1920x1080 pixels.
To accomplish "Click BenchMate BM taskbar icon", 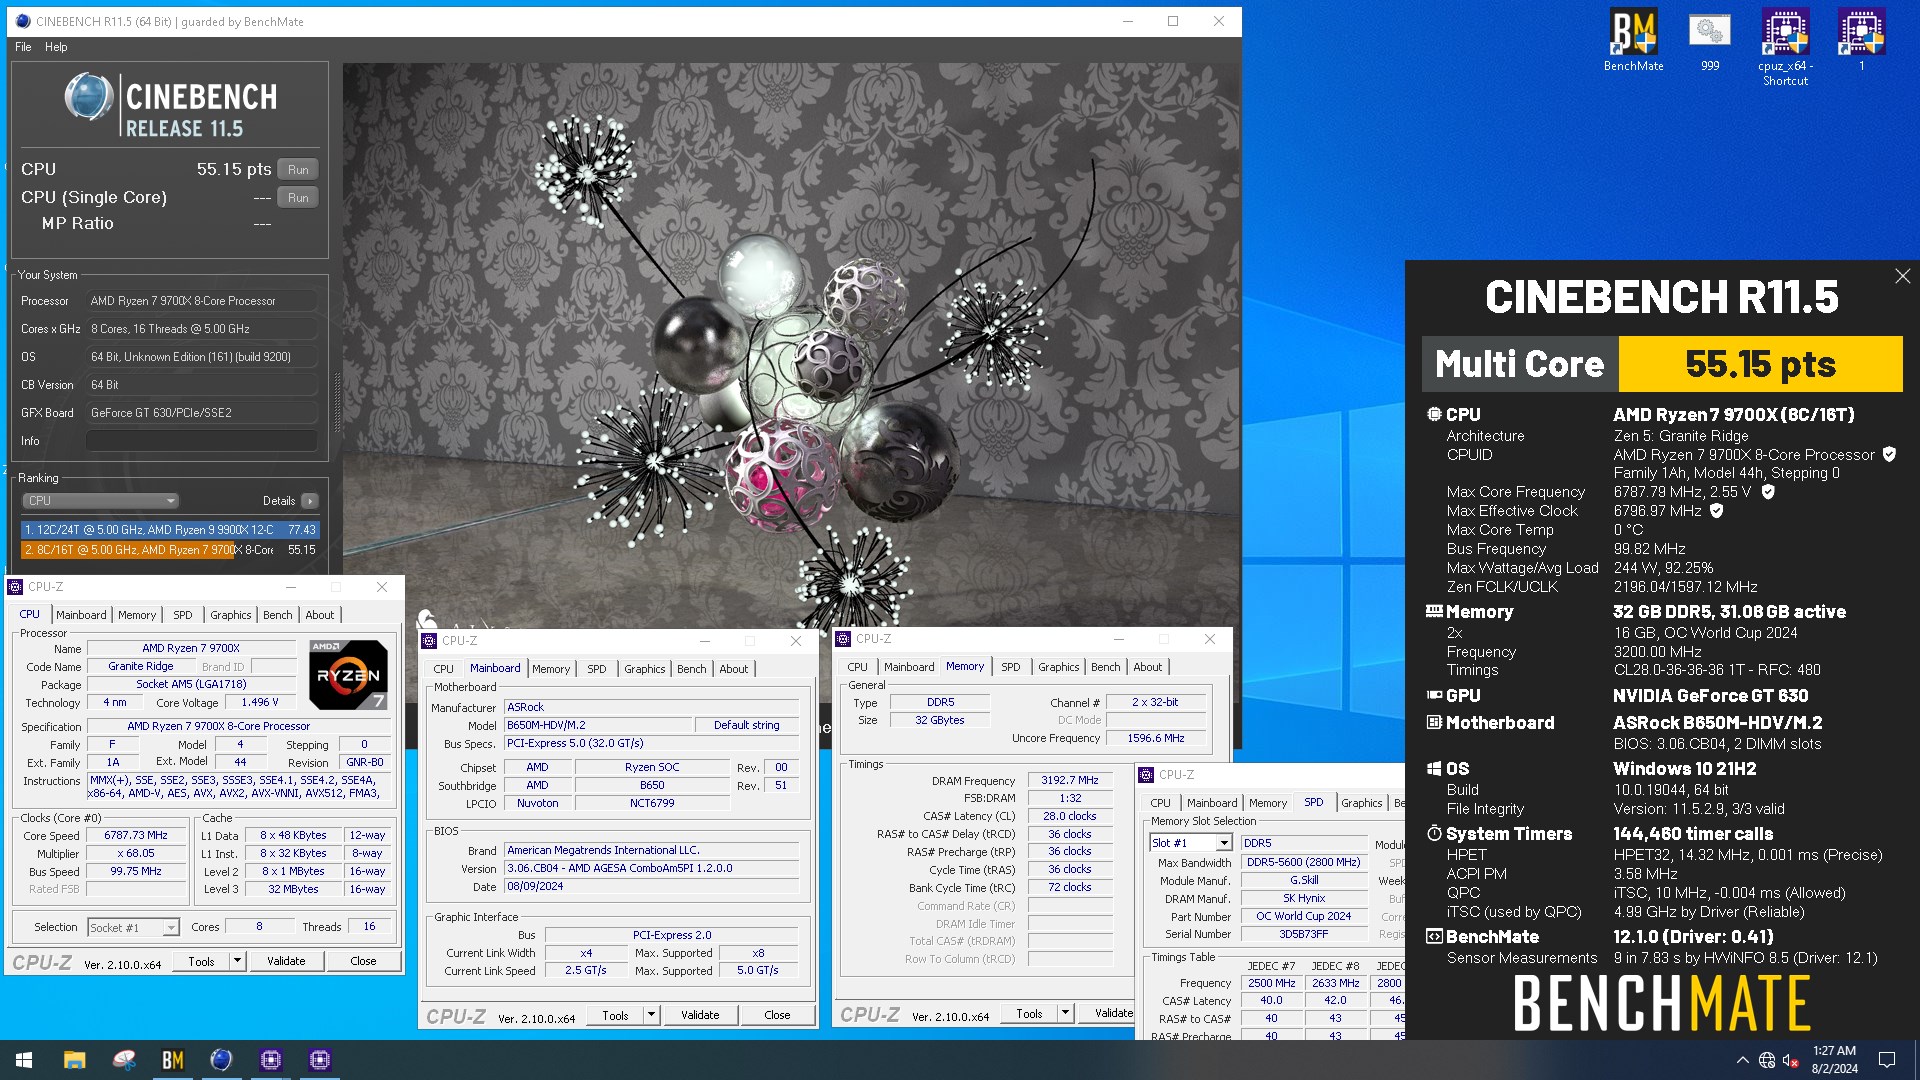I will [172, 1060].
